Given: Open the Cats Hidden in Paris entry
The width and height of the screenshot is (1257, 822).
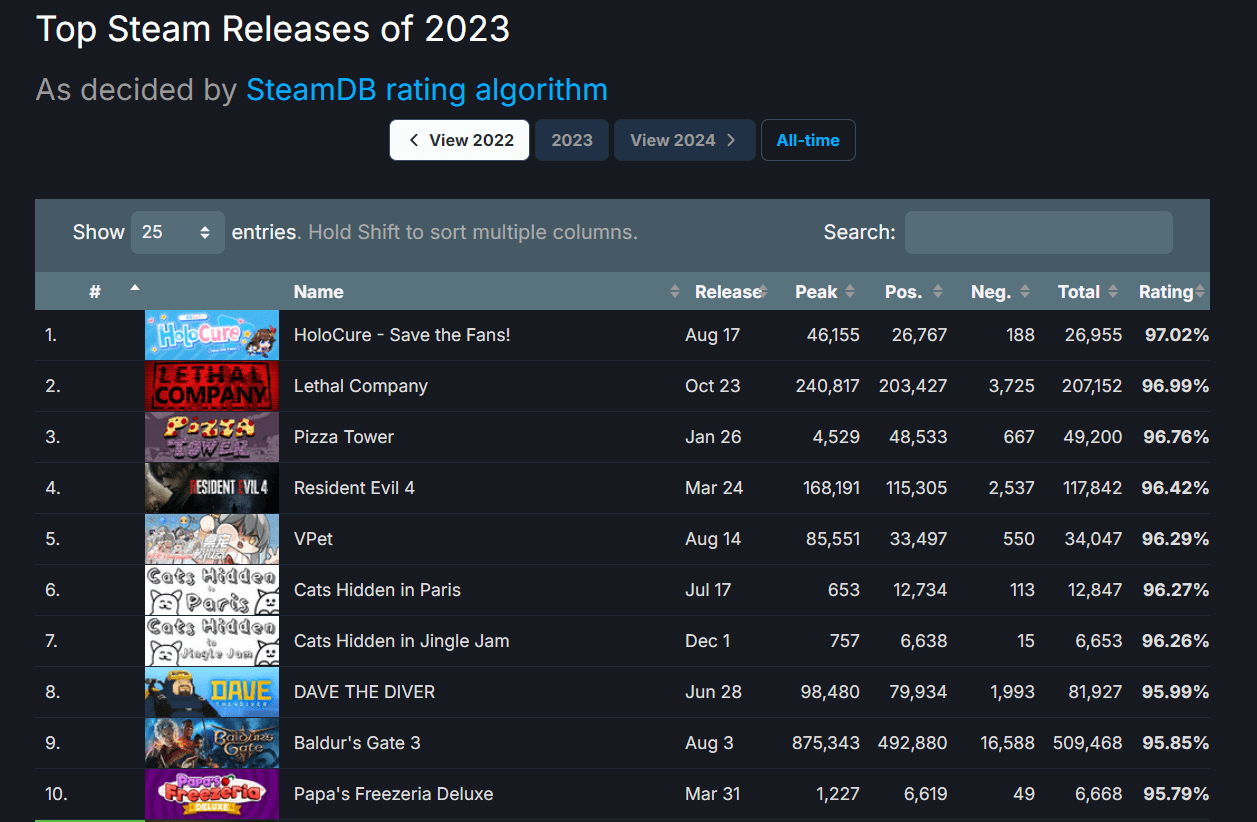Looking at the screenshot, I should 377,589.
